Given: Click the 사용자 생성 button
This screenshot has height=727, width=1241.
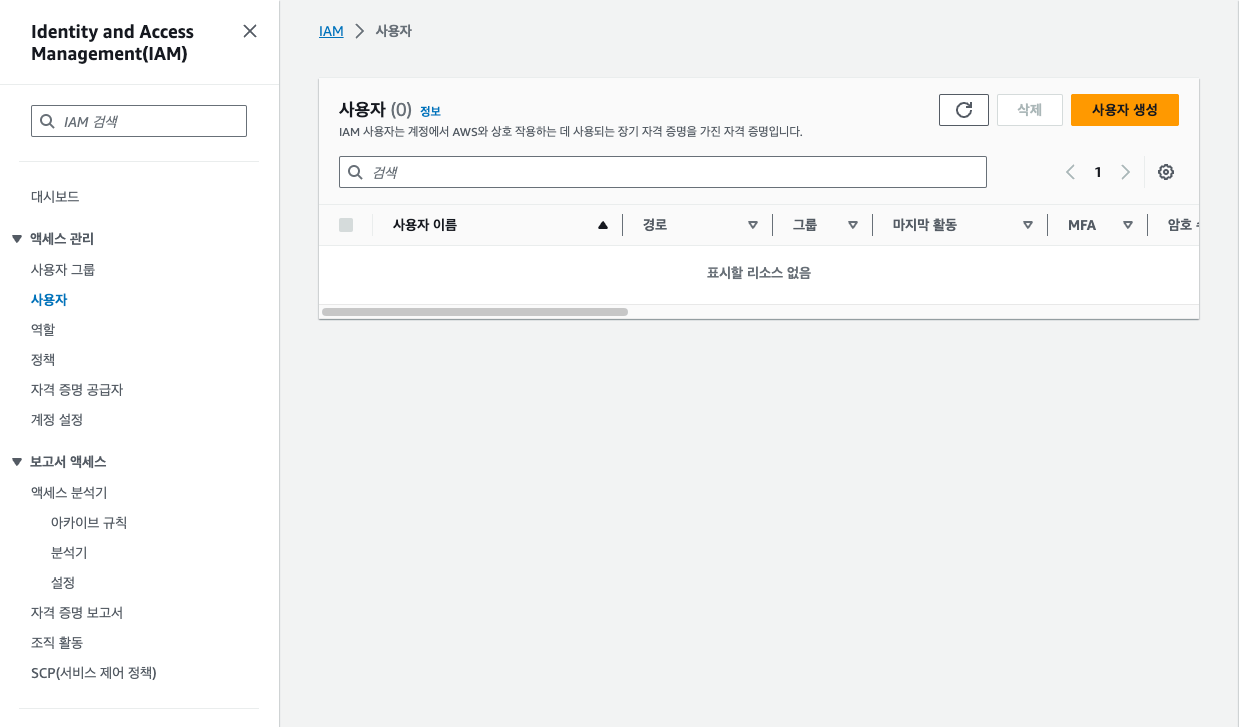Looking at the screenshot, I should [1125, 110].
